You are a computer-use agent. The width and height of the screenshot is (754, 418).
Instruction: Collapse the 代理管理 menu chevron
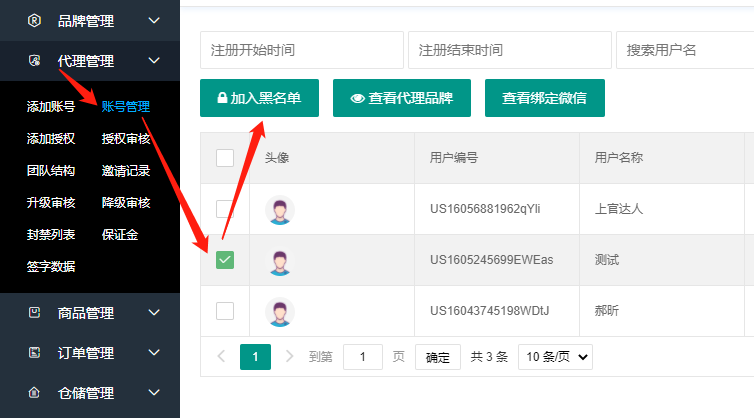point(153,61)
